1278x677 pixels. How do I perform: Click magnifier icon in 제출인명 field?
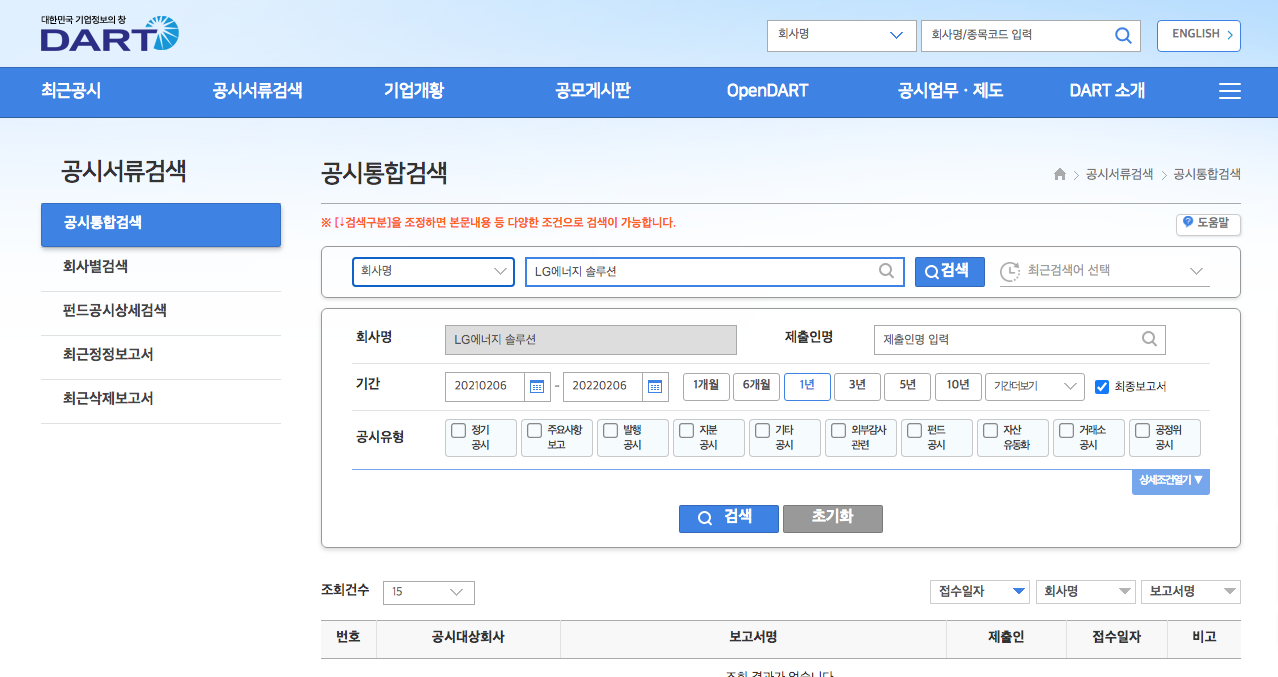coord(1149,338)
